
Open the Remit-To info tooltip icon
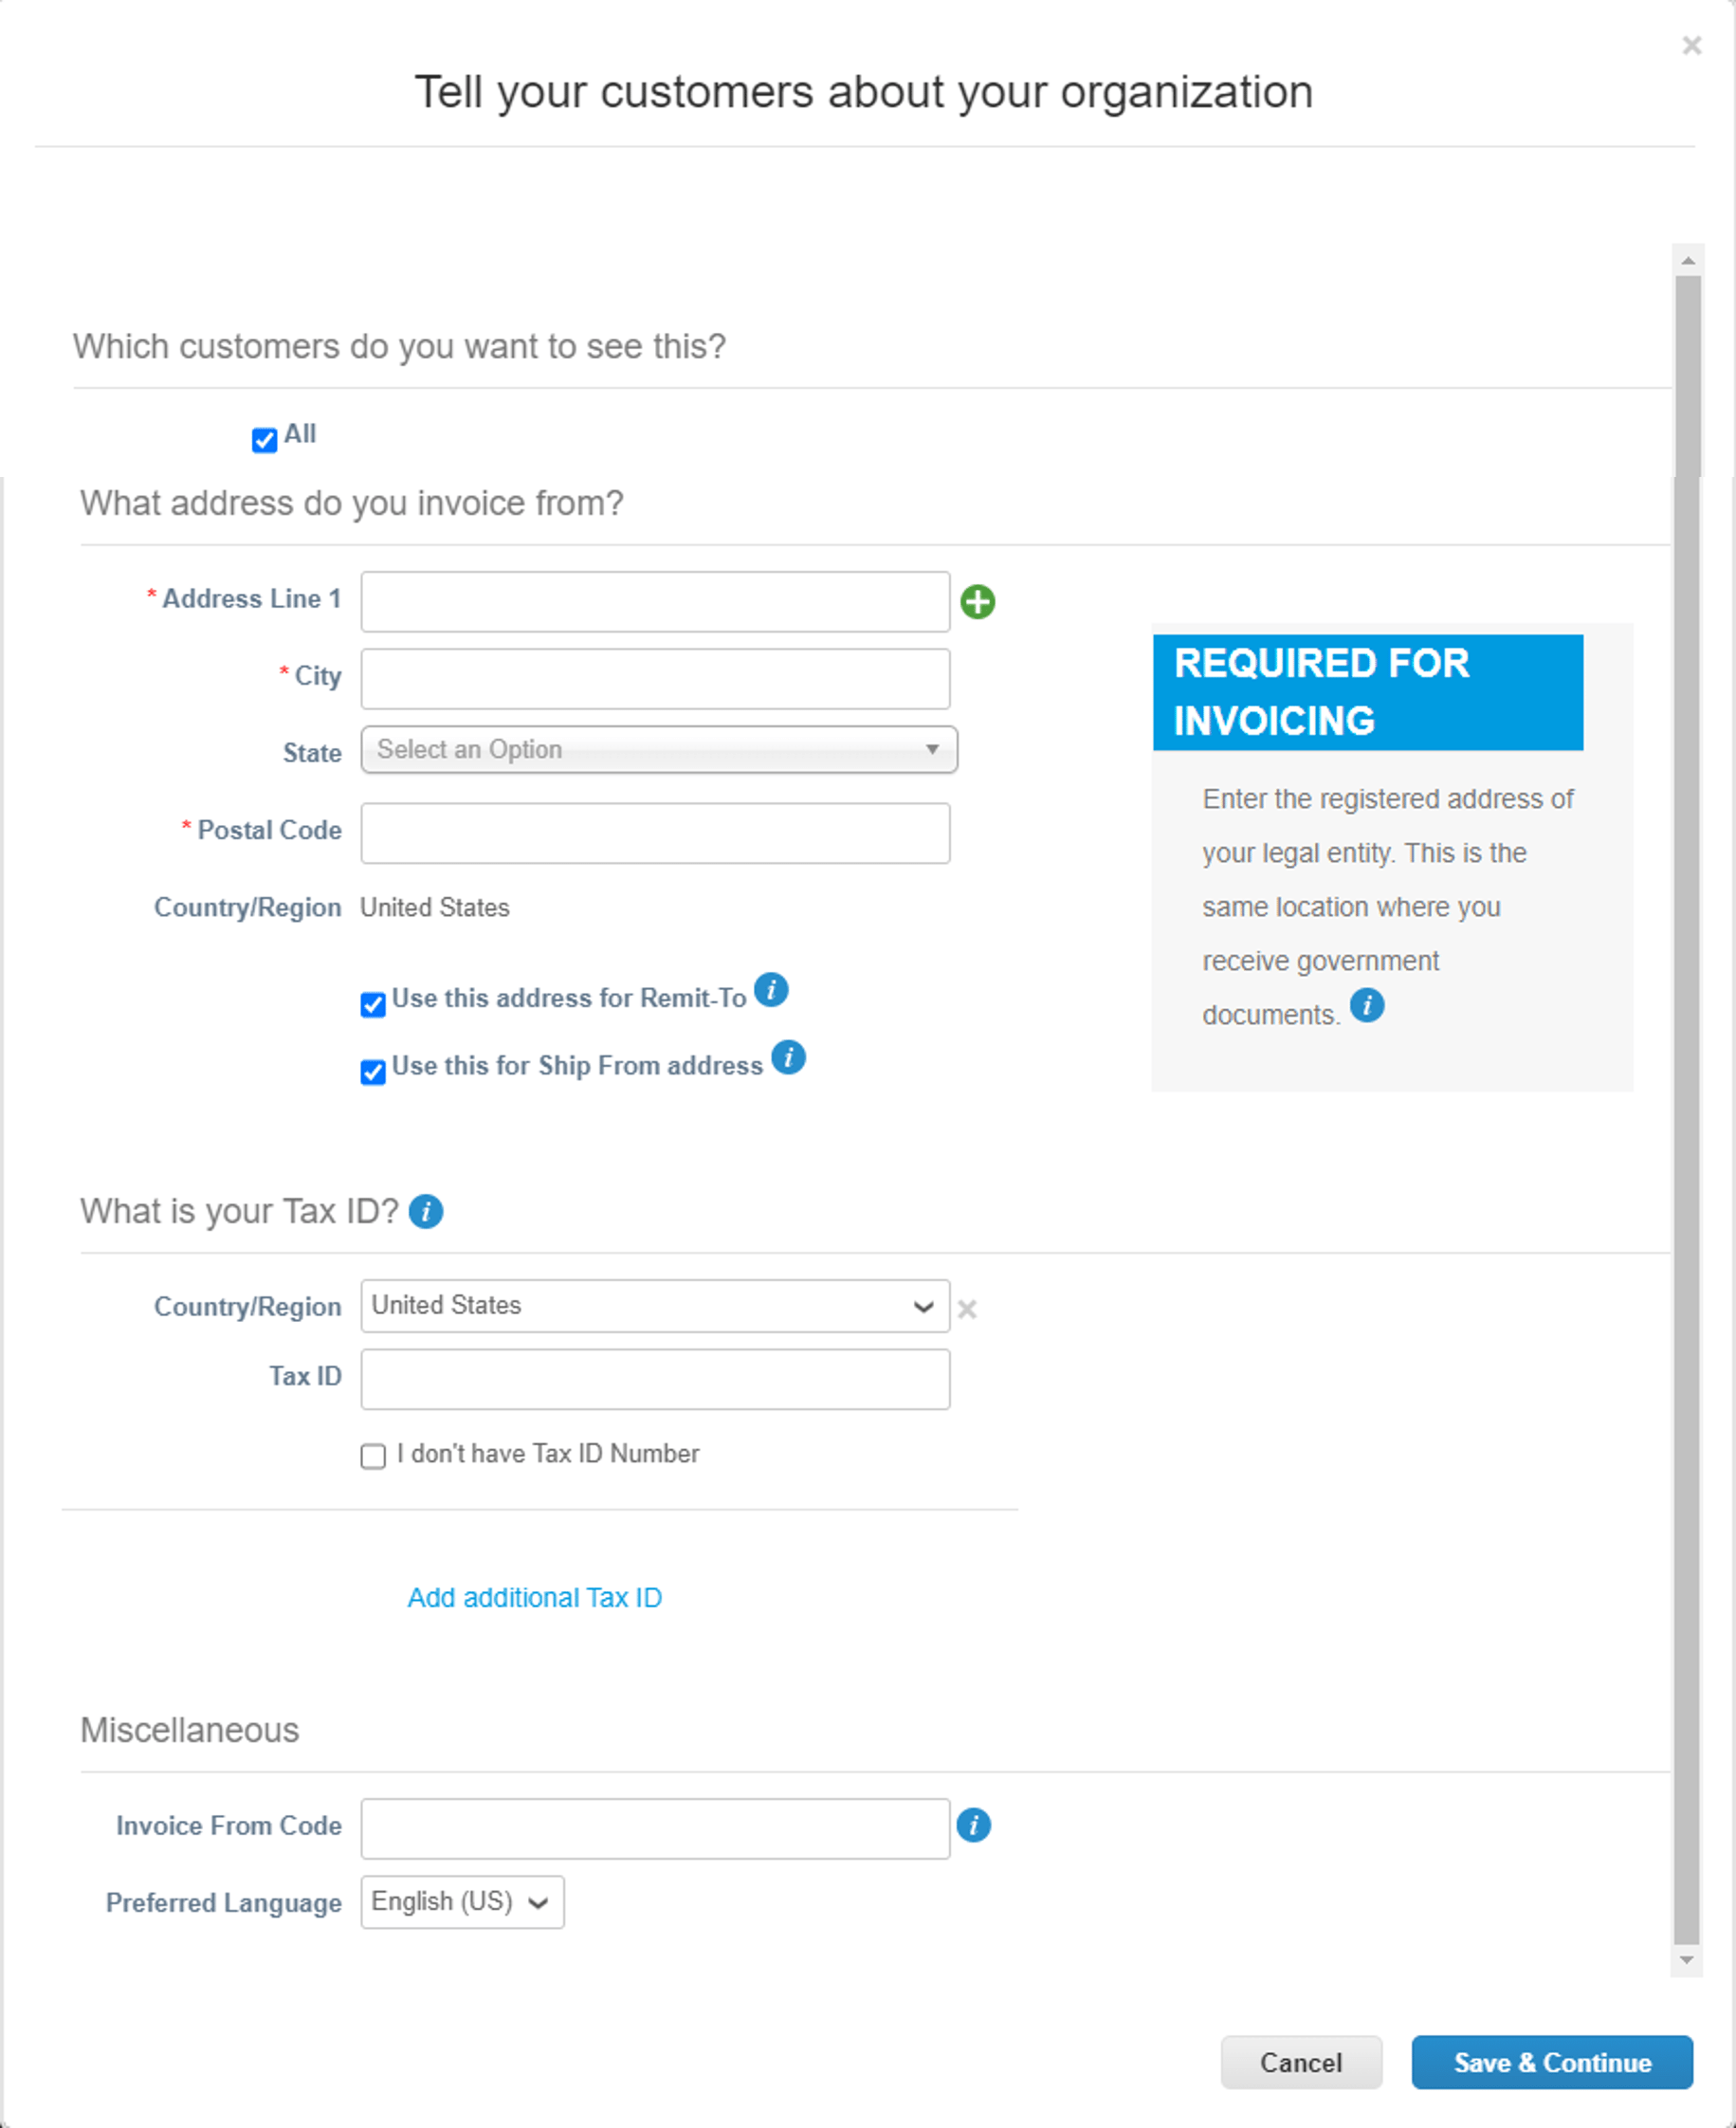[x=772, y=991]
